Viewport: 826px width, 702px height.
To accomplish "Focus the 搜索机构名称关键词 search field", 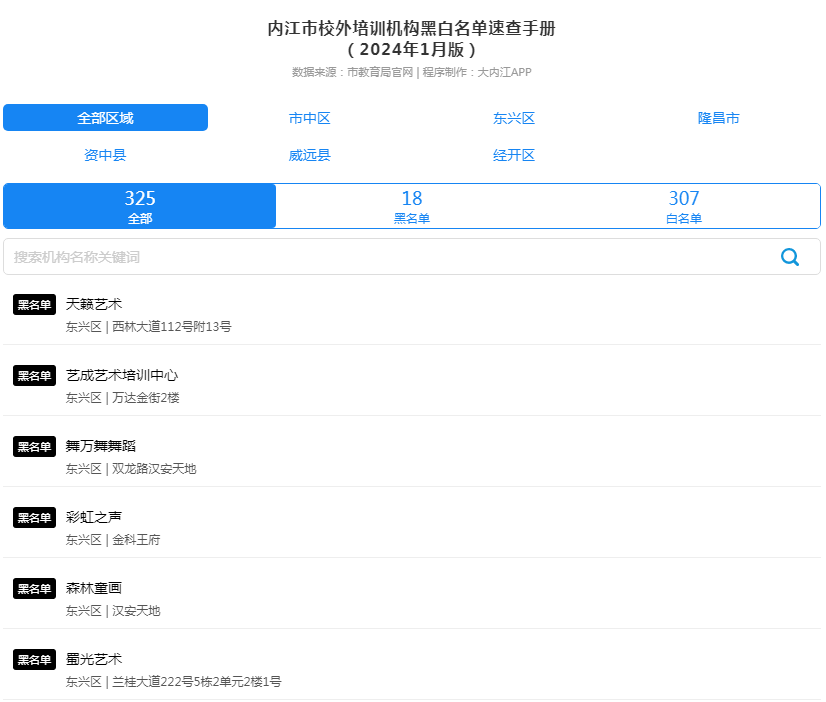I will 390,257.
